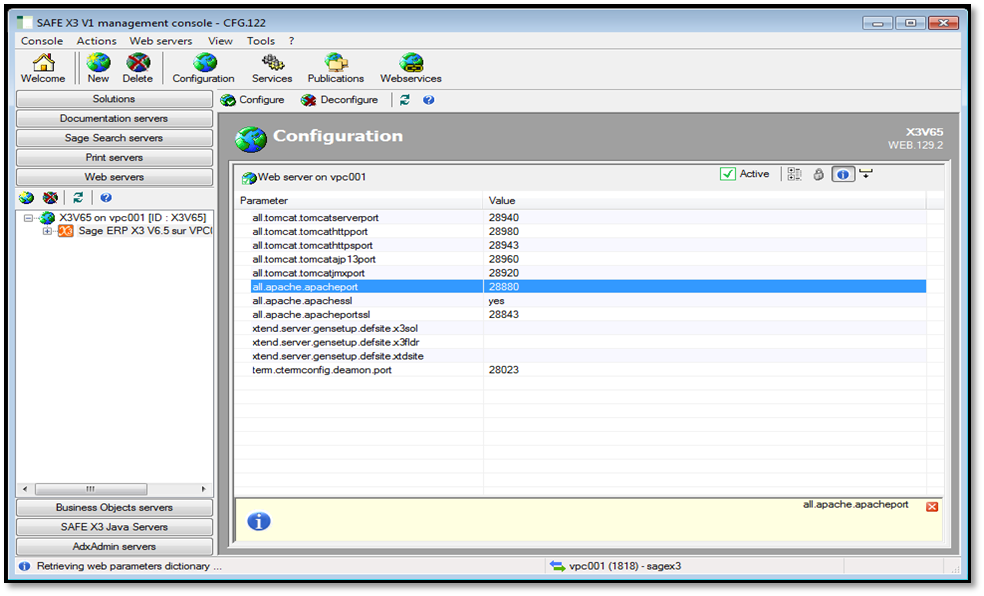
Task: Click the New web server icon
Action: [x=98, y=68]
